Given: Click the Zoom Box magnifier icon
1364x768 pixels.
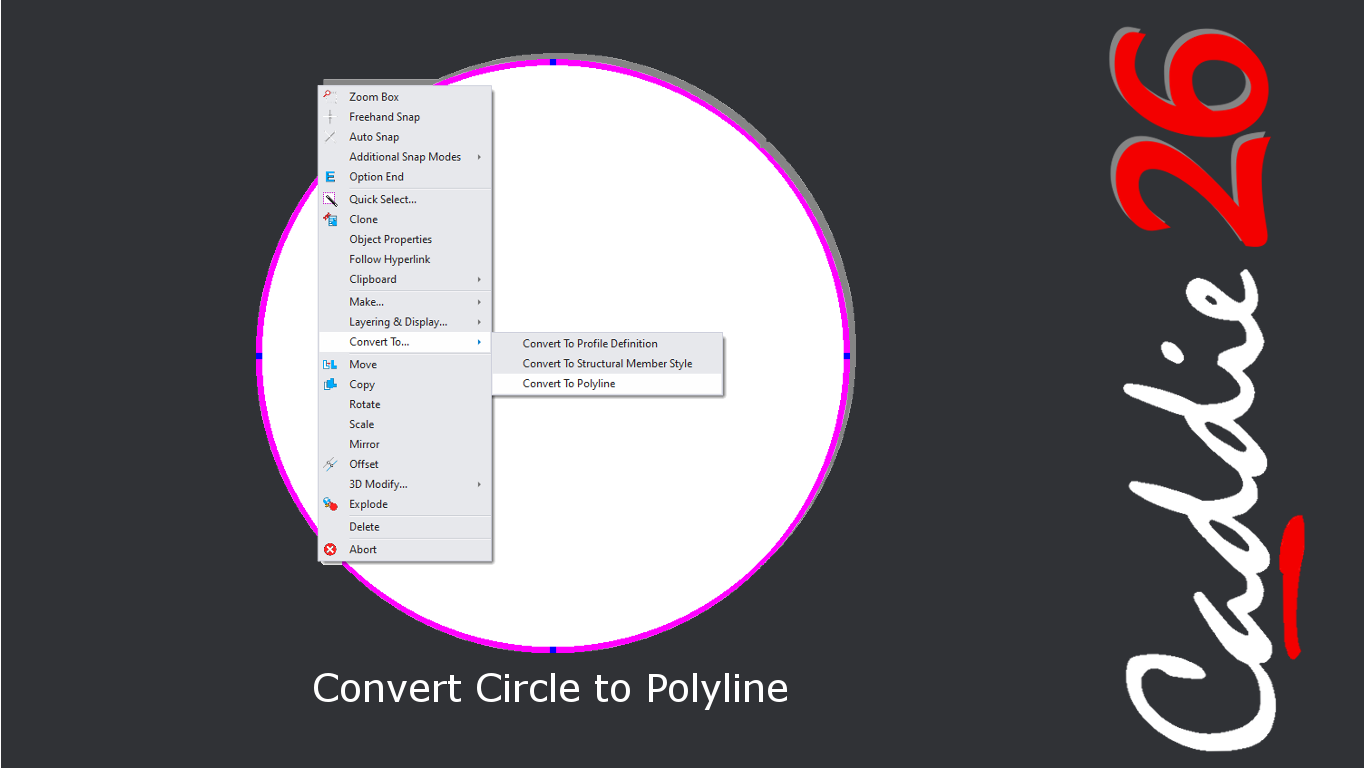Looking at the screenshot, I should [x=330, y=96].
